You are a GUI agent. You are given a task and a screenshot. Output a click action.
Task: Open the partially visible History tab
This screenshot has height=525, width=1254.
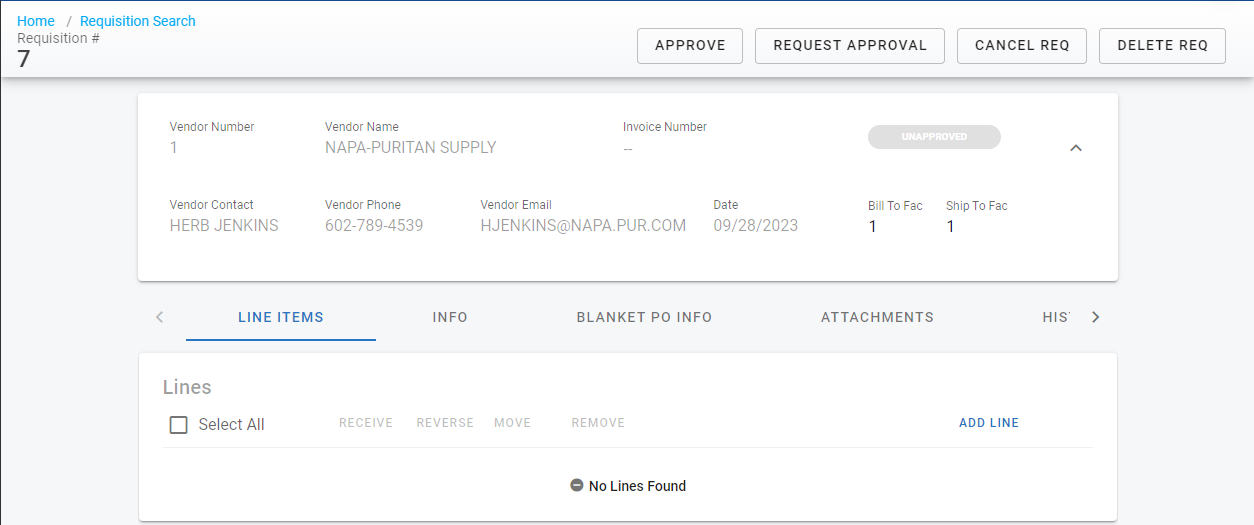[x=1055, y=317]
